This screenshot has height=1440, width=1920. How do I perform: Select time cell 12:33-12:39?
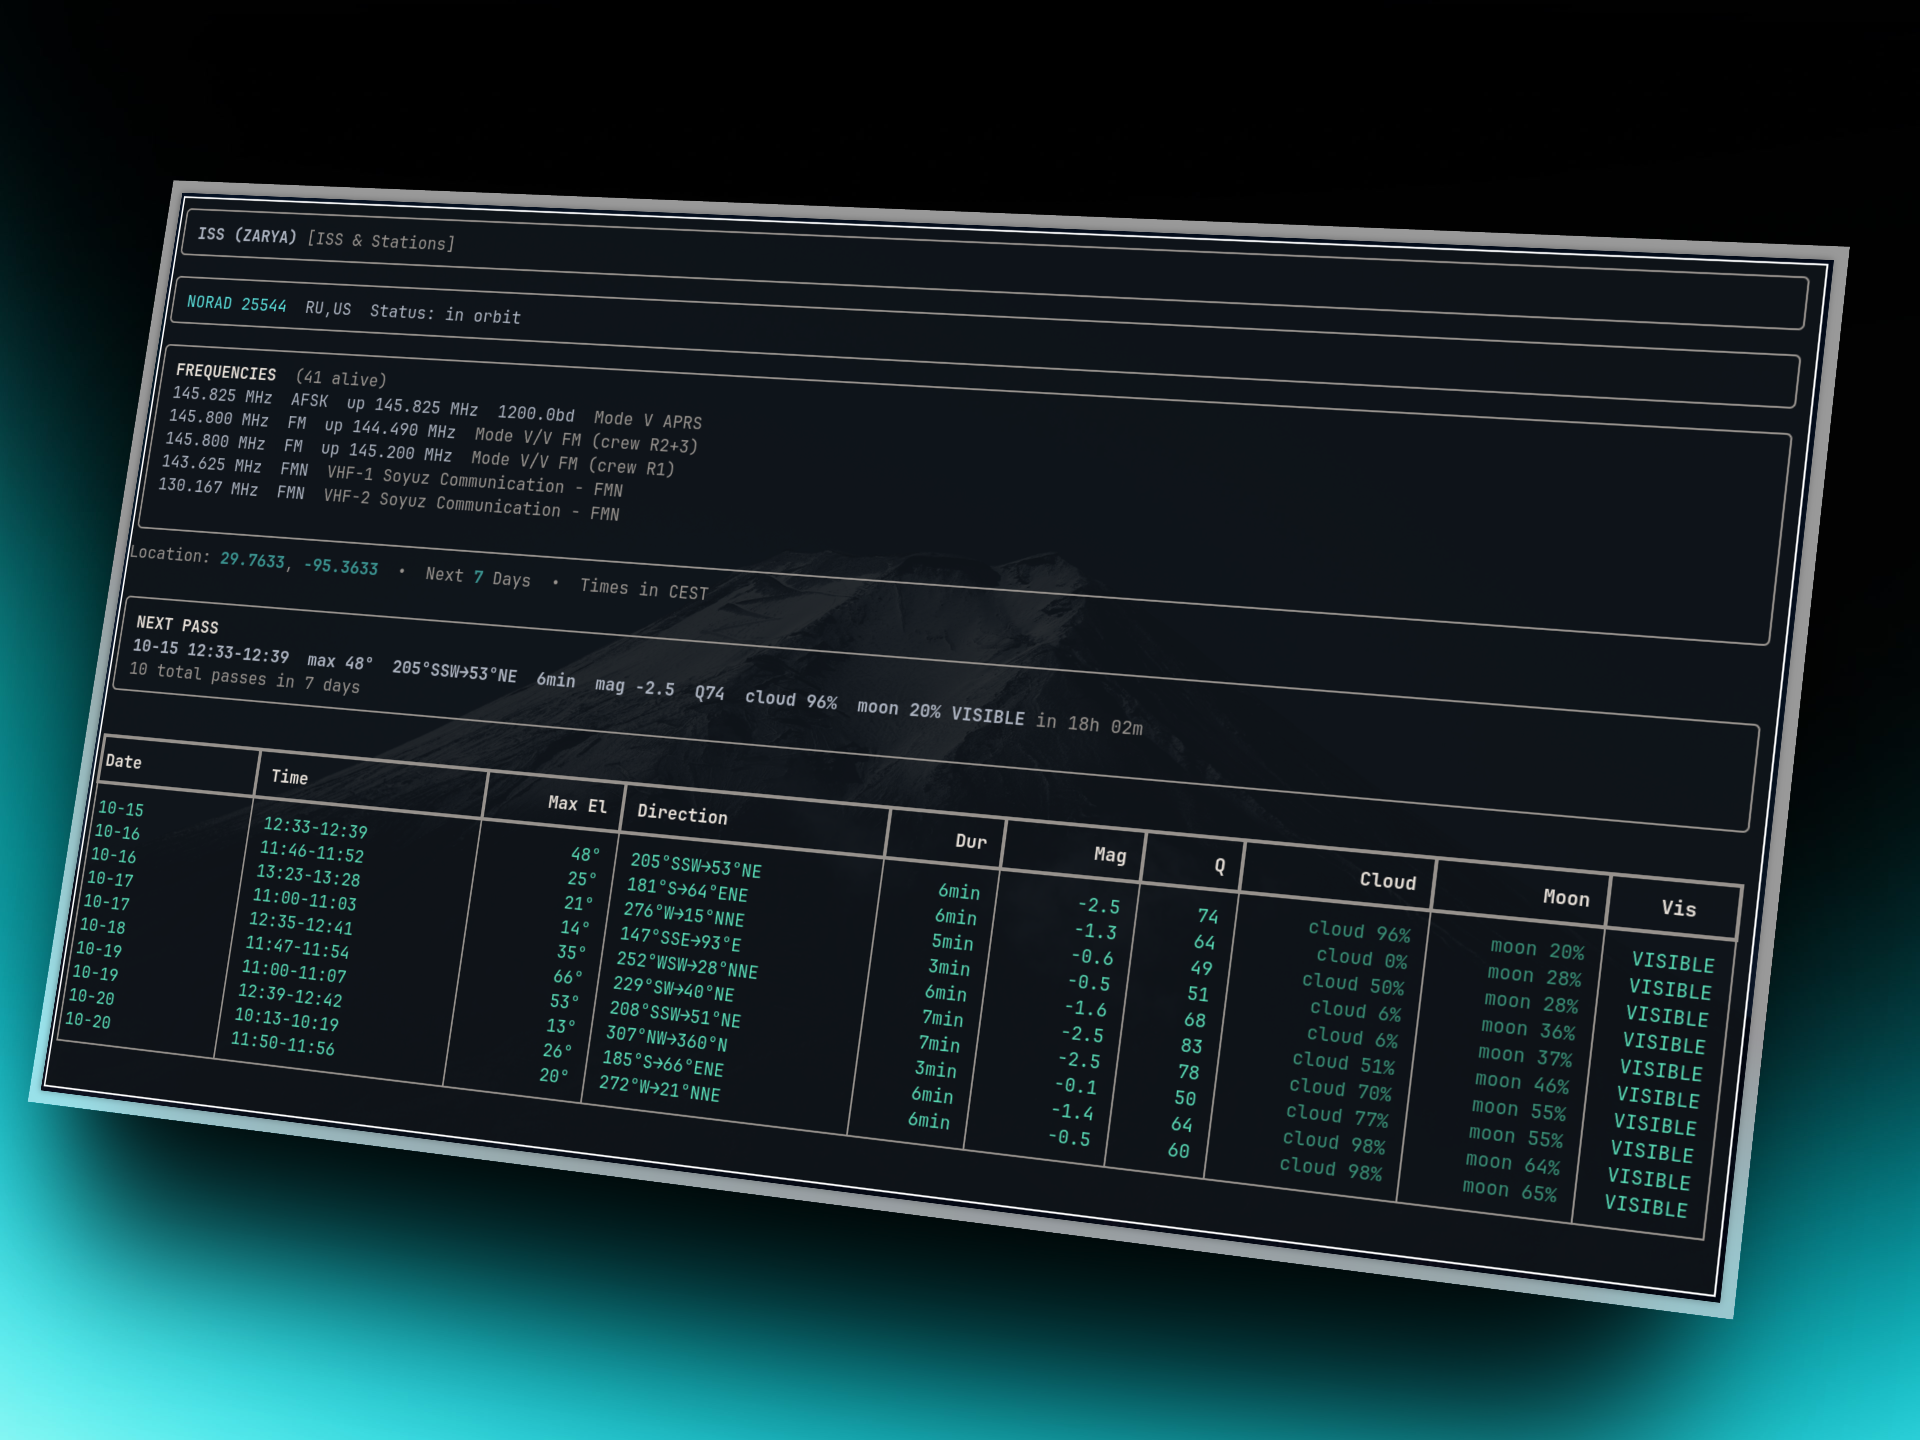tap(315, 828)
